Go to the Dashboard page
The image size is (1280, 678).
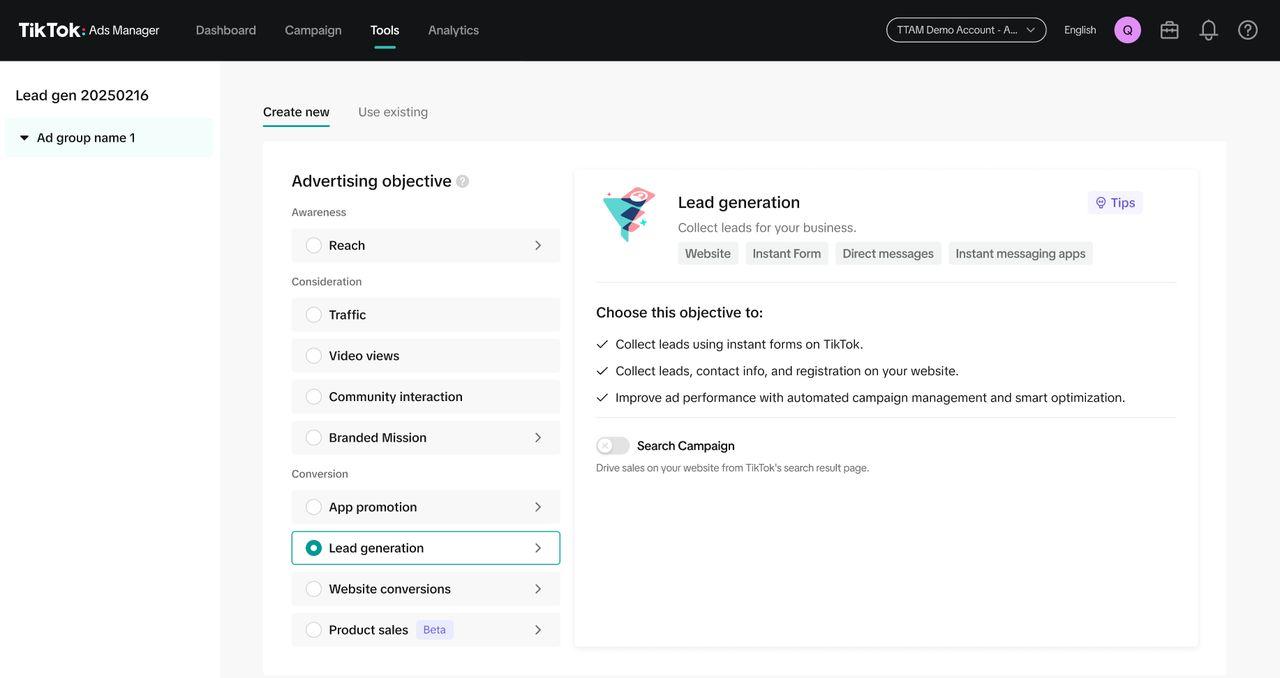[226, 30]
